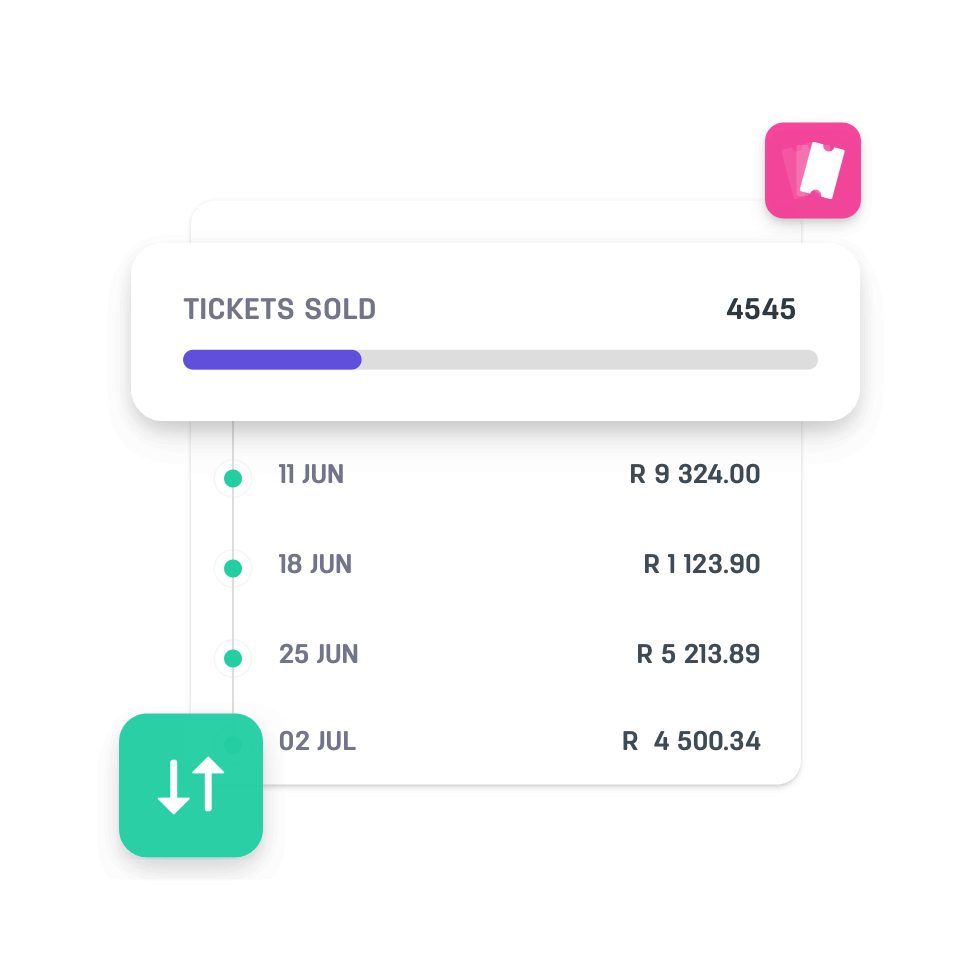Click the 25 JUN timeline dot

(233, 659)
